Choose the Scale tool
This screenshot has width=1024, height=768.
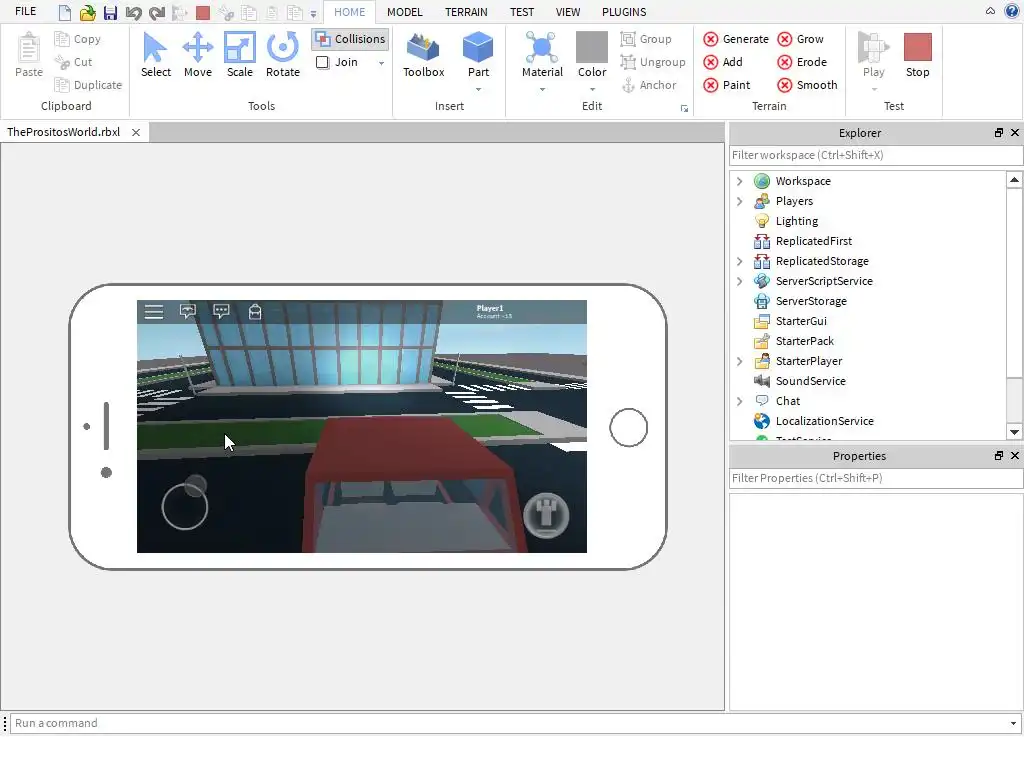[x=240, y=56]
